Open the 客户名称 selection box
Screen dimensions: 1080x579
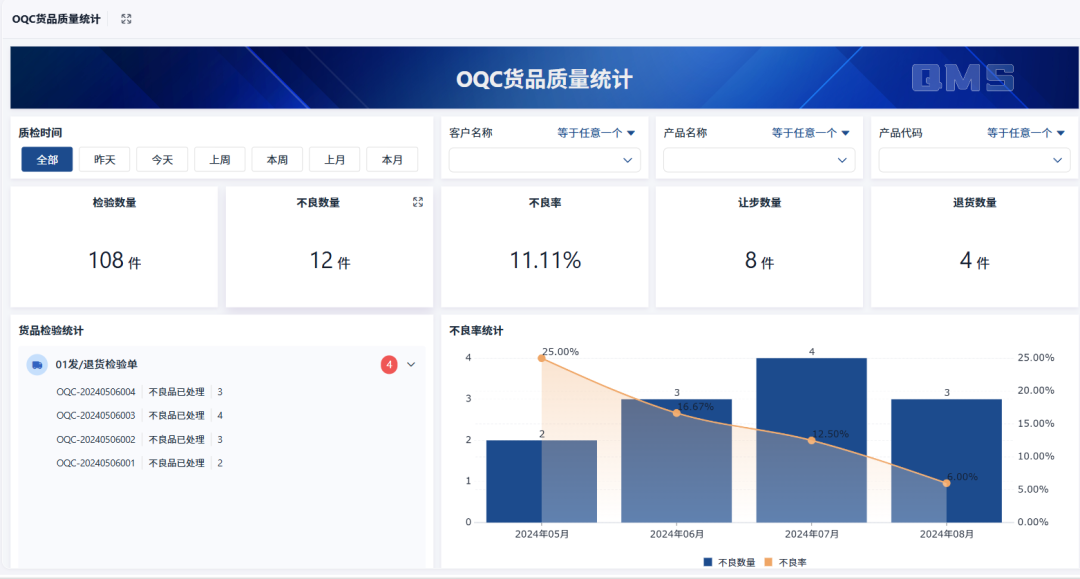point(545,160)
